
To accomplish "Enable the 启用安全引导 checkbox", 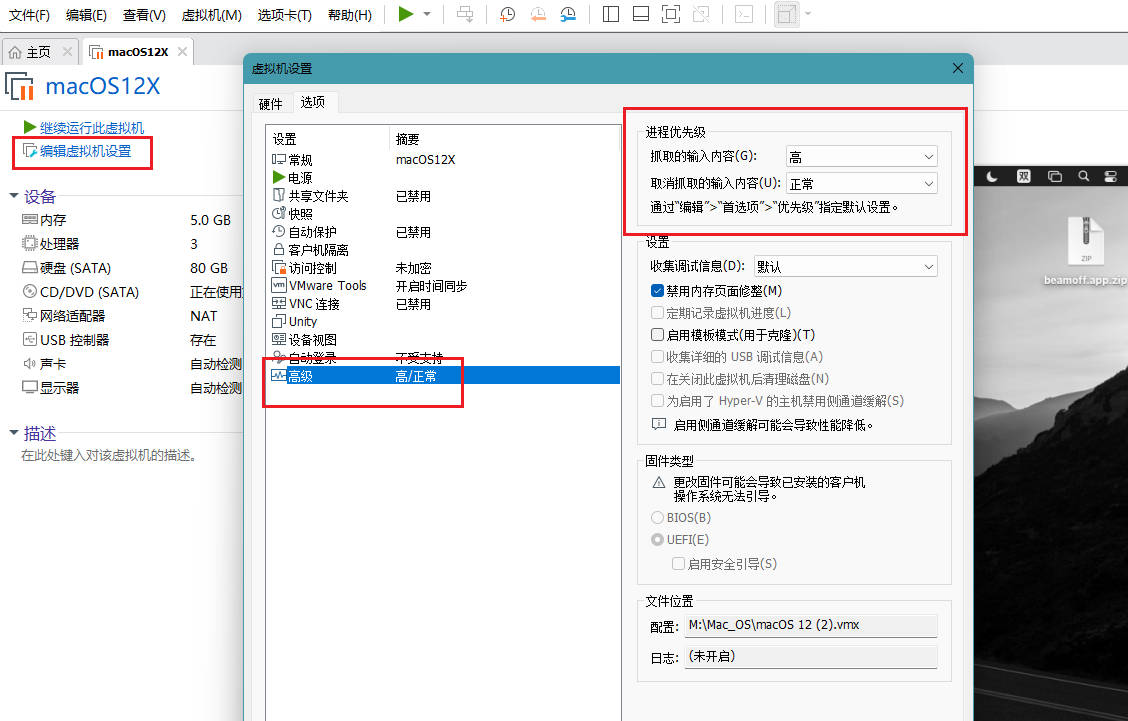I will 678,563.
